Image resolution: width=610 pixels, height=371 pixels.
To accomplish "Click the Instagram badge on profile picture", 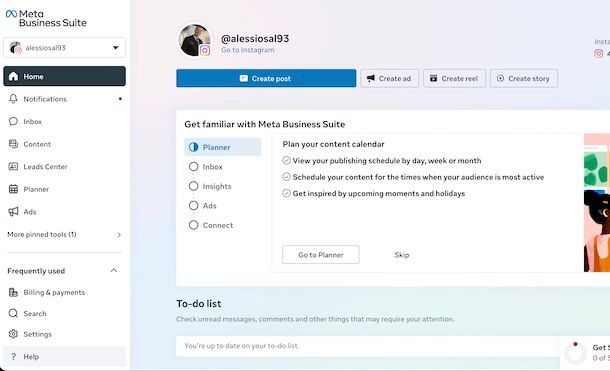I will (x=205, y=50).
